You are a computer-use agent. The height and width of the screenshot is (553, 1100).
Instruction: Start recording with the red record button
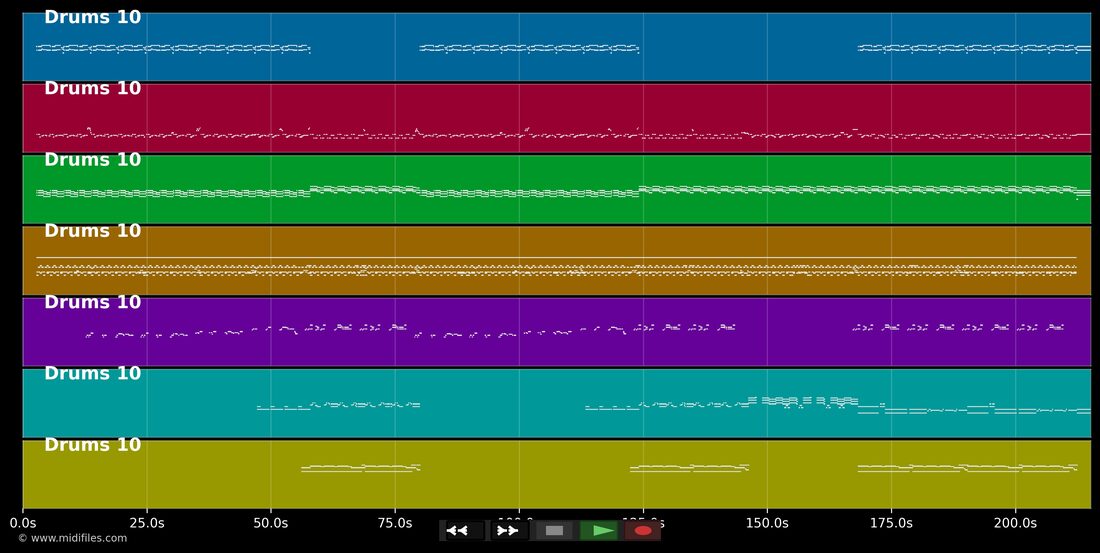(x=643, y=531)
